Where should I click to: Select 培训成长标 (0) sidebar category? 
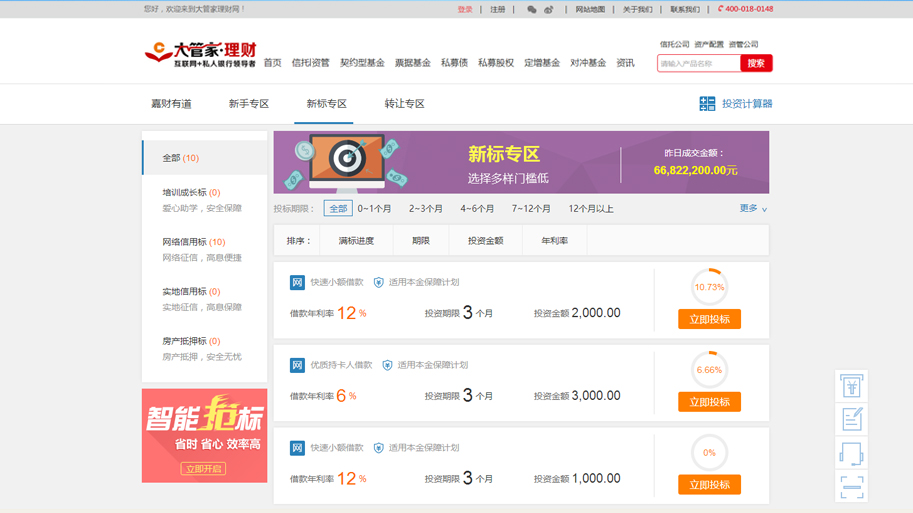(x=191, y=192)
